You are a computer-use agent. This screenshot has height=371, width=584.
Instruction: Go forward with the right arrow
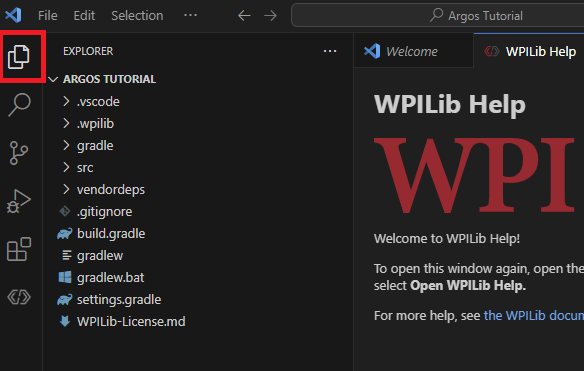(270, 16)
